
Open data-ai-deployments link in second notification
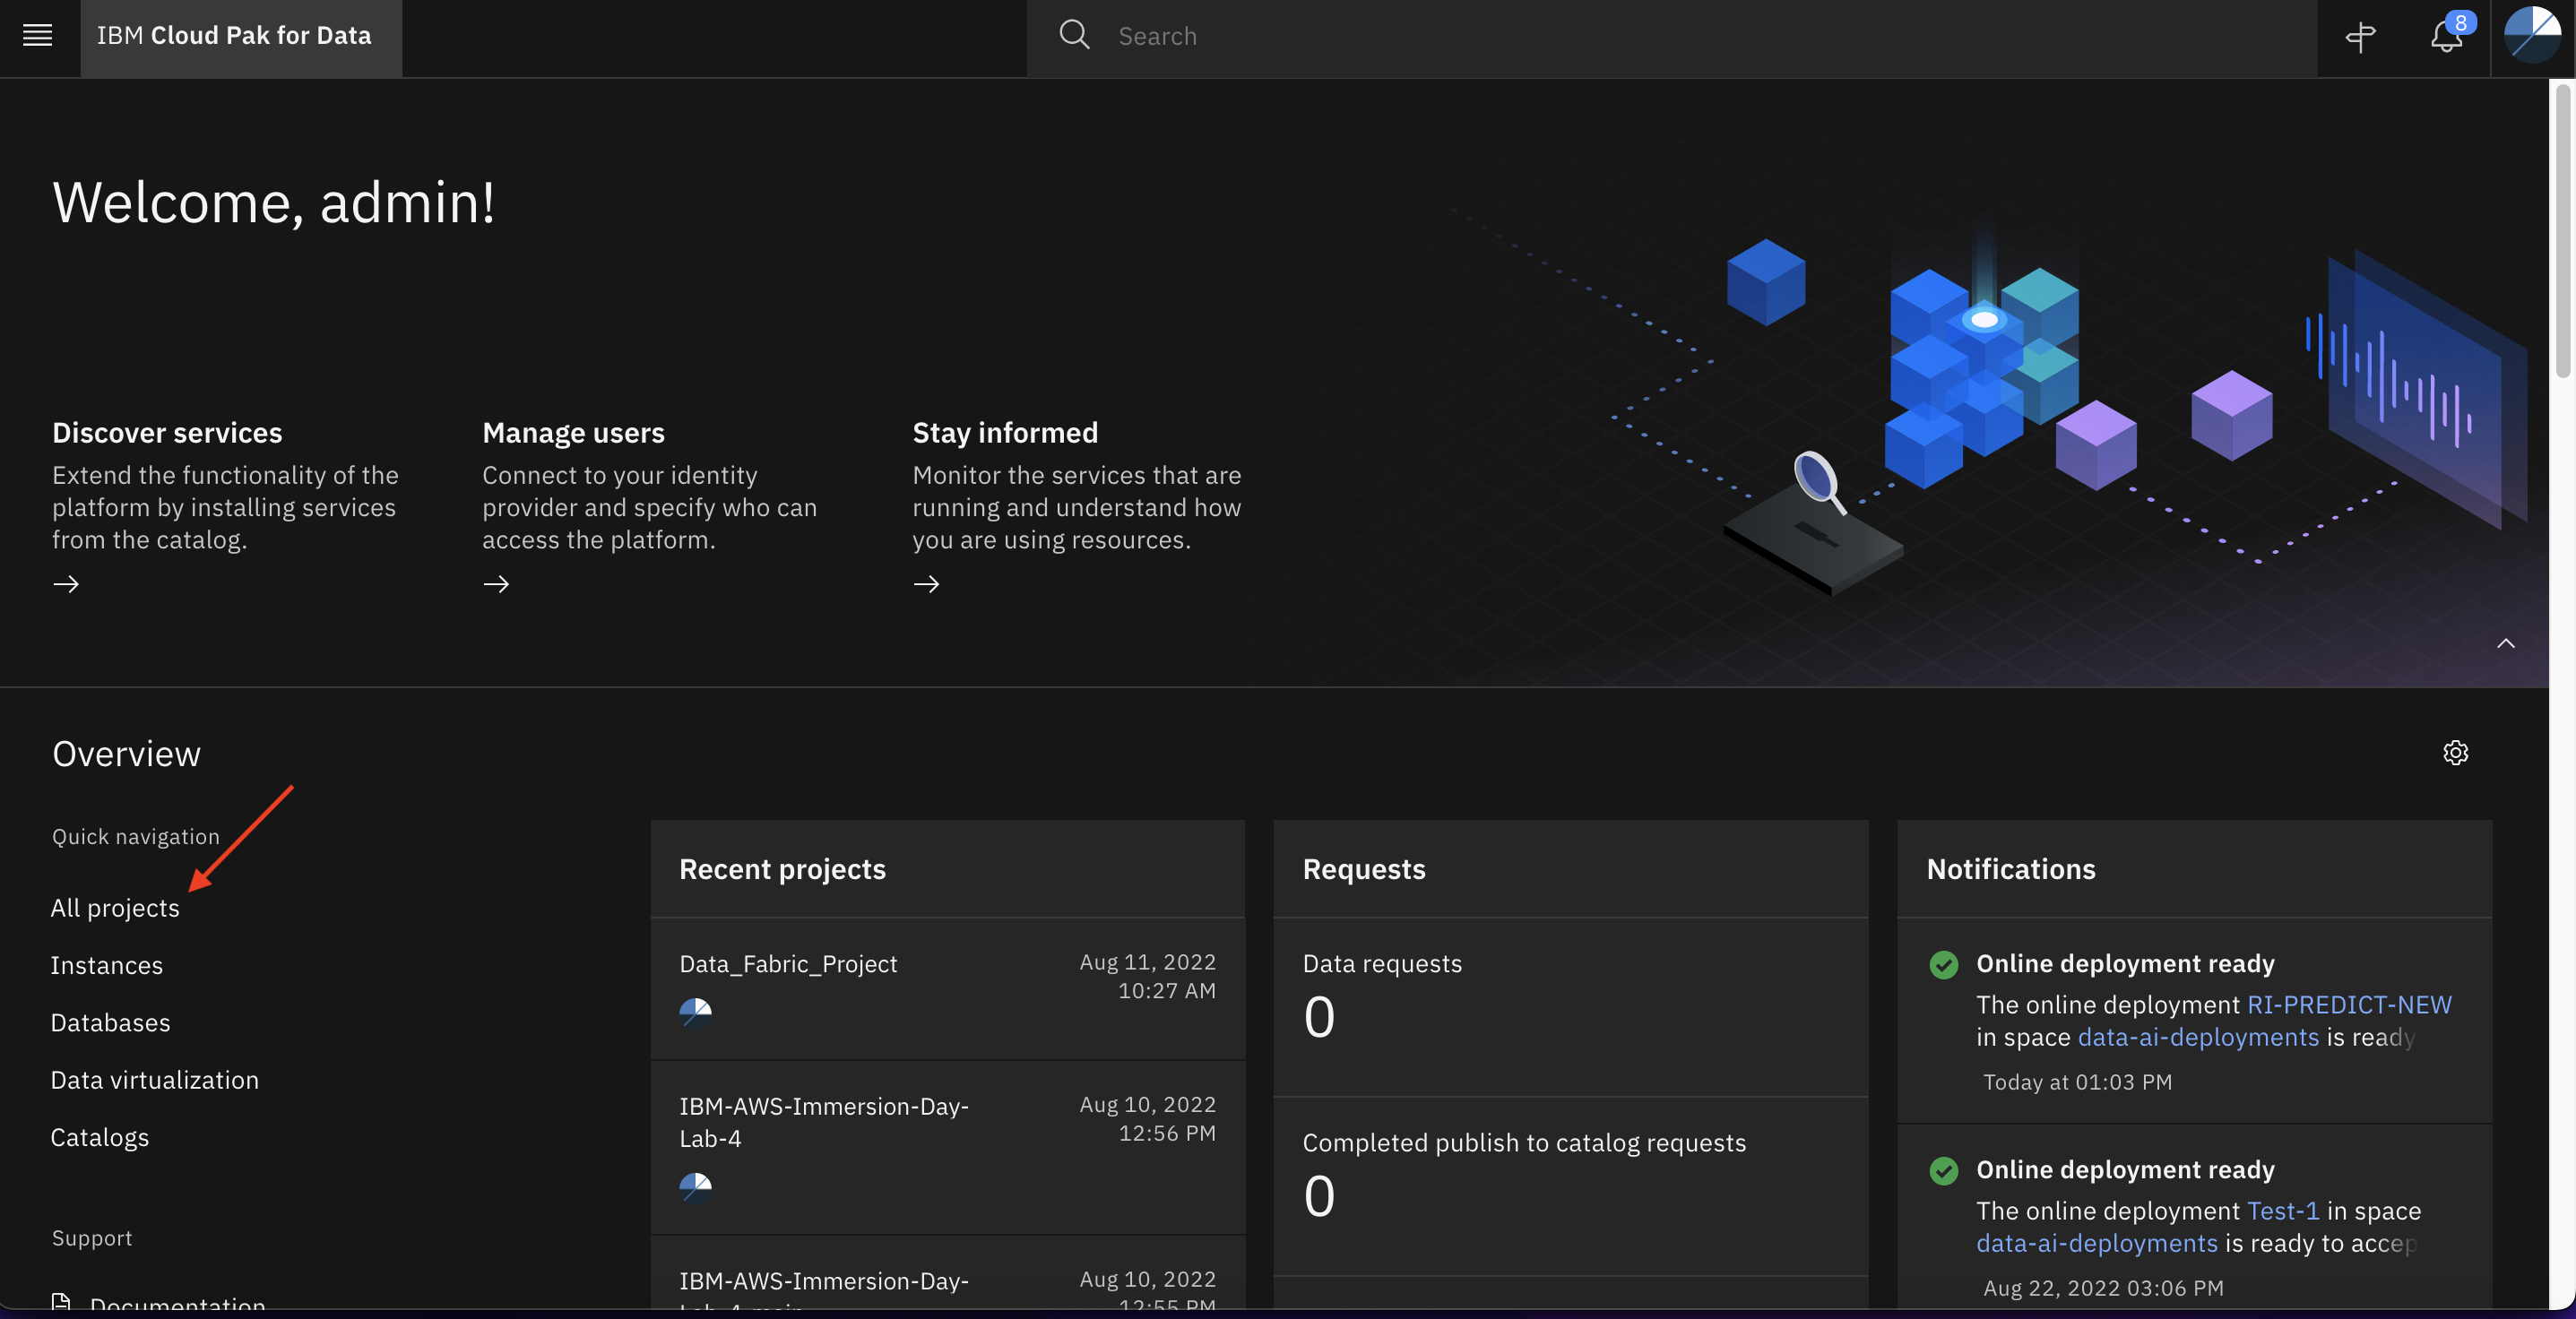pyautogui.click(x=2097, y=1243)
